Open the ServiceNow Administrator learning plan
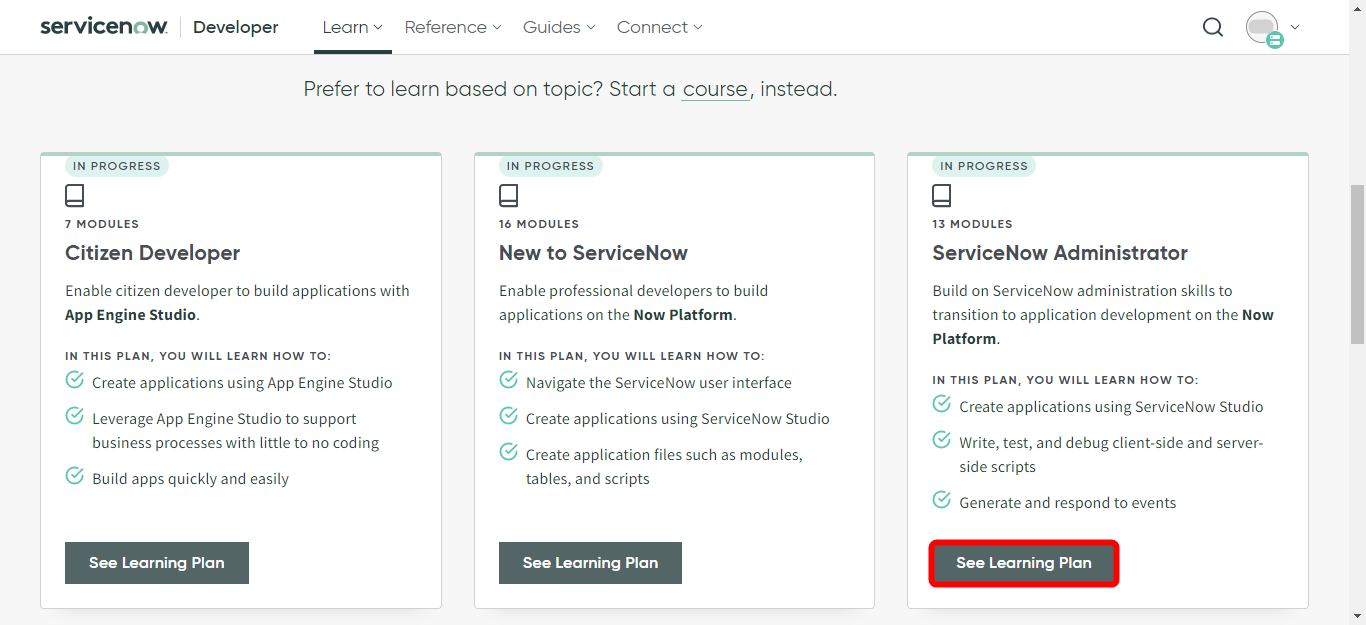This screenshot has width=1366, height=625. pos(1023,562)
